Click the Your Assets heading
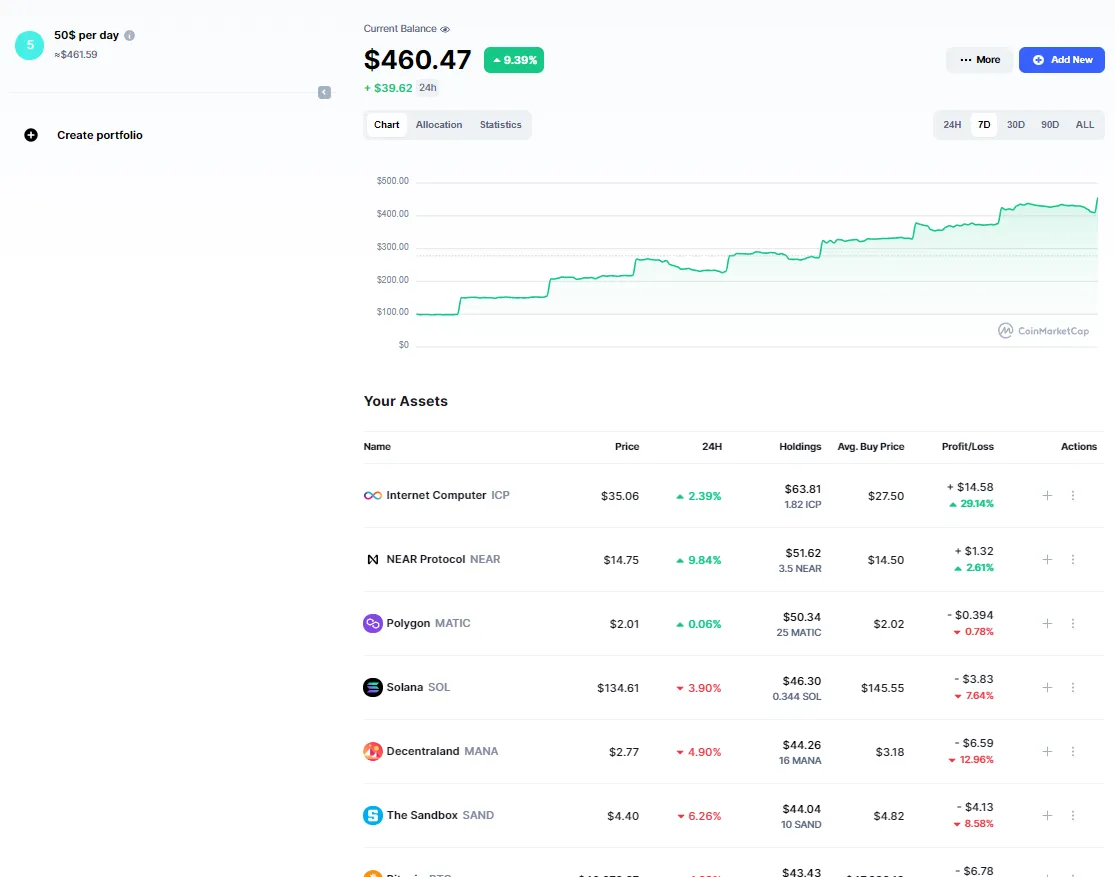Viewport: 1115px width, 877px height. pos(405,401)
